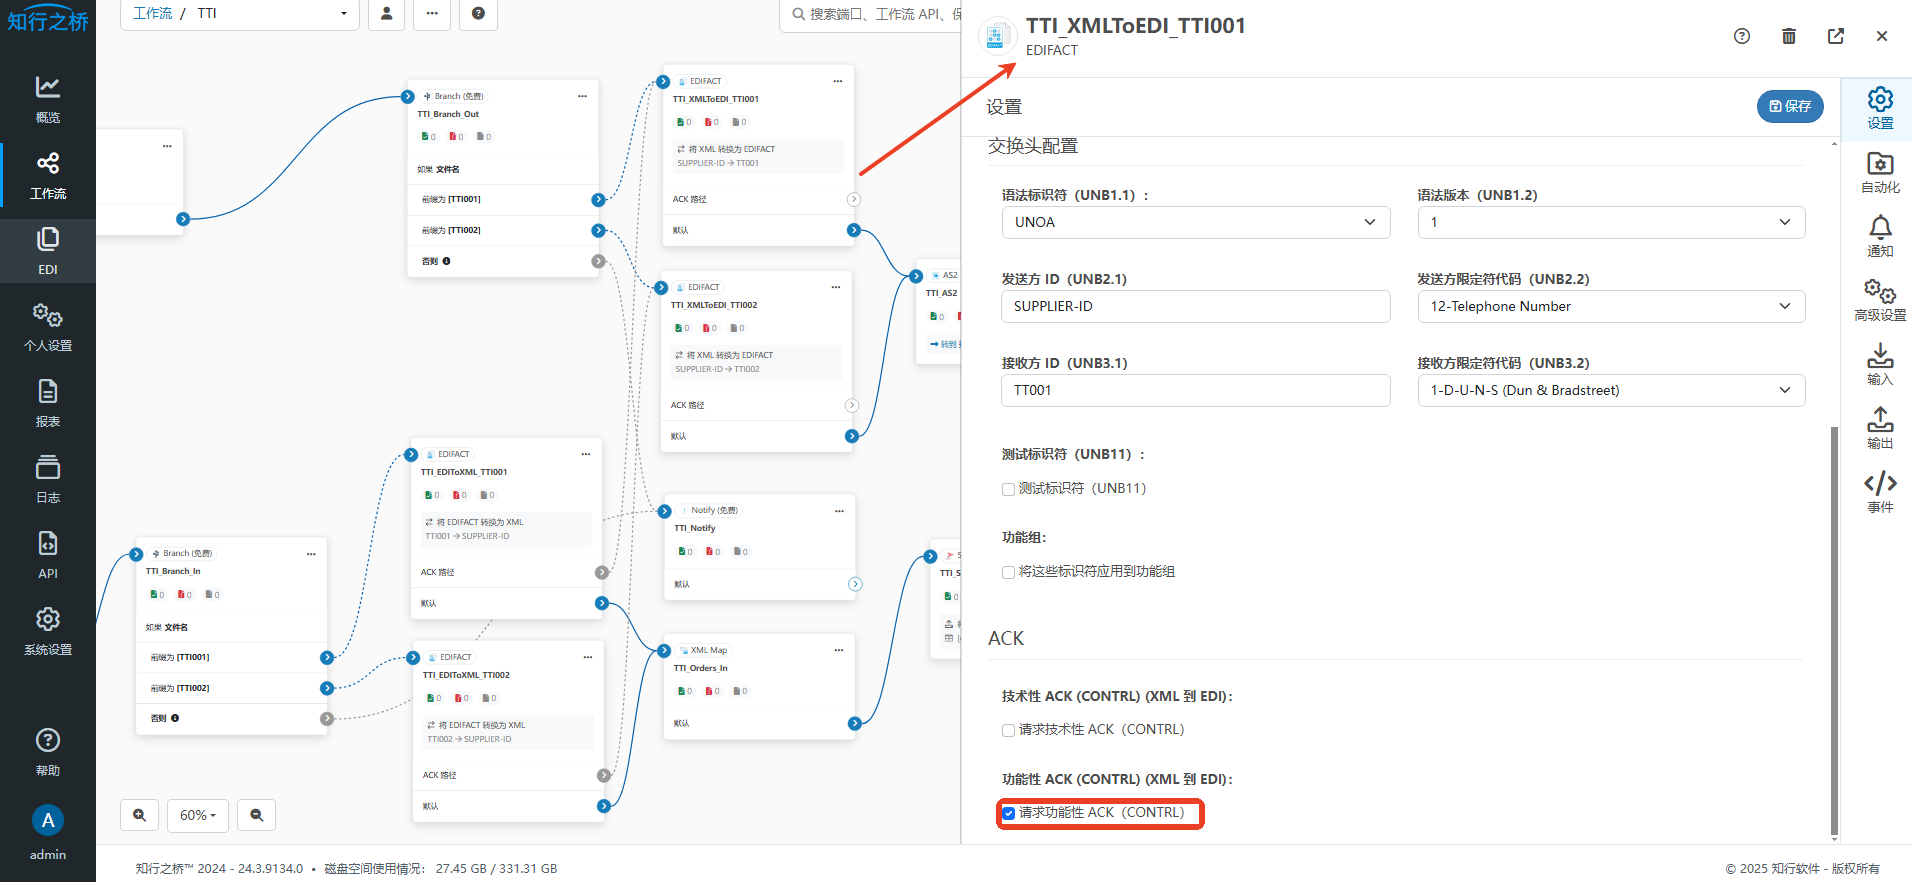Switch to the 输入 input tab
Viewport: 1912px width, 882px height.
[x=1880, y=364]
